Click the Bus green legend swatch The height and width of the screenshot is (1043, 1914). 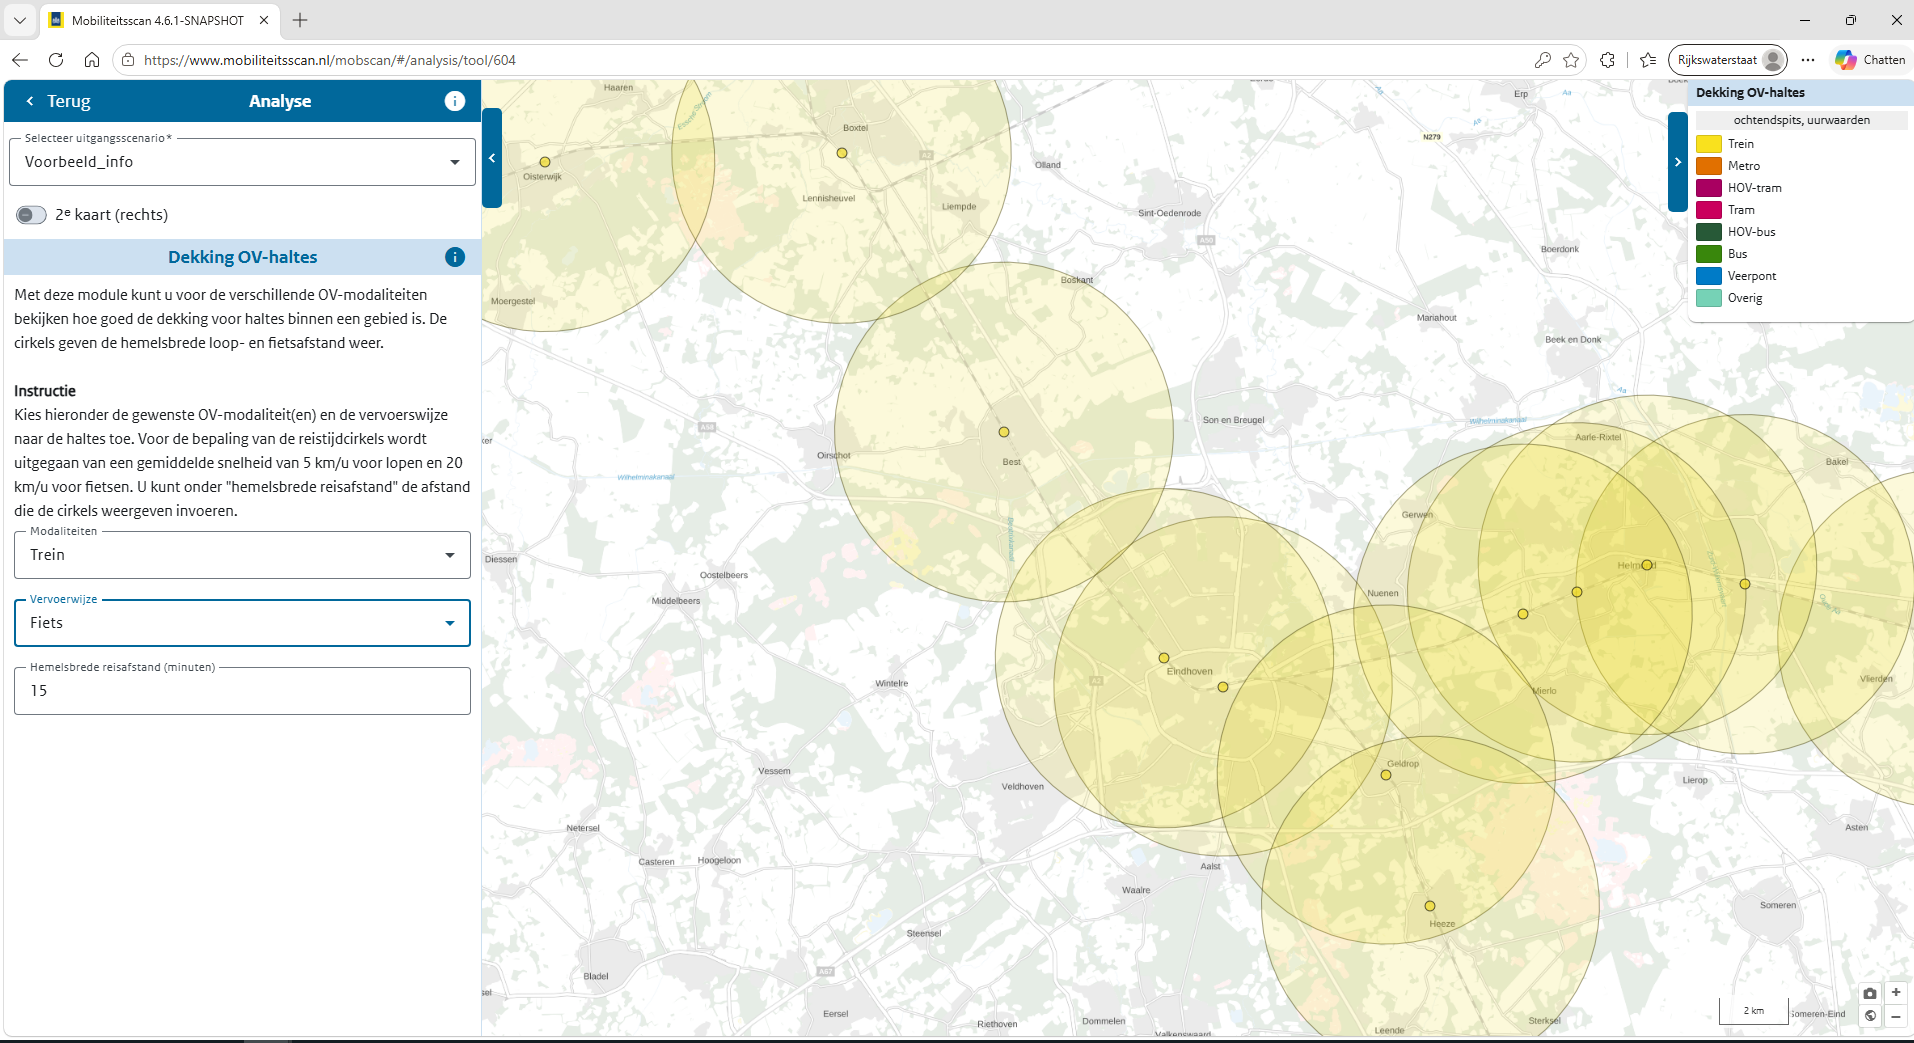pyautogui.click(x=1709, y=254)
